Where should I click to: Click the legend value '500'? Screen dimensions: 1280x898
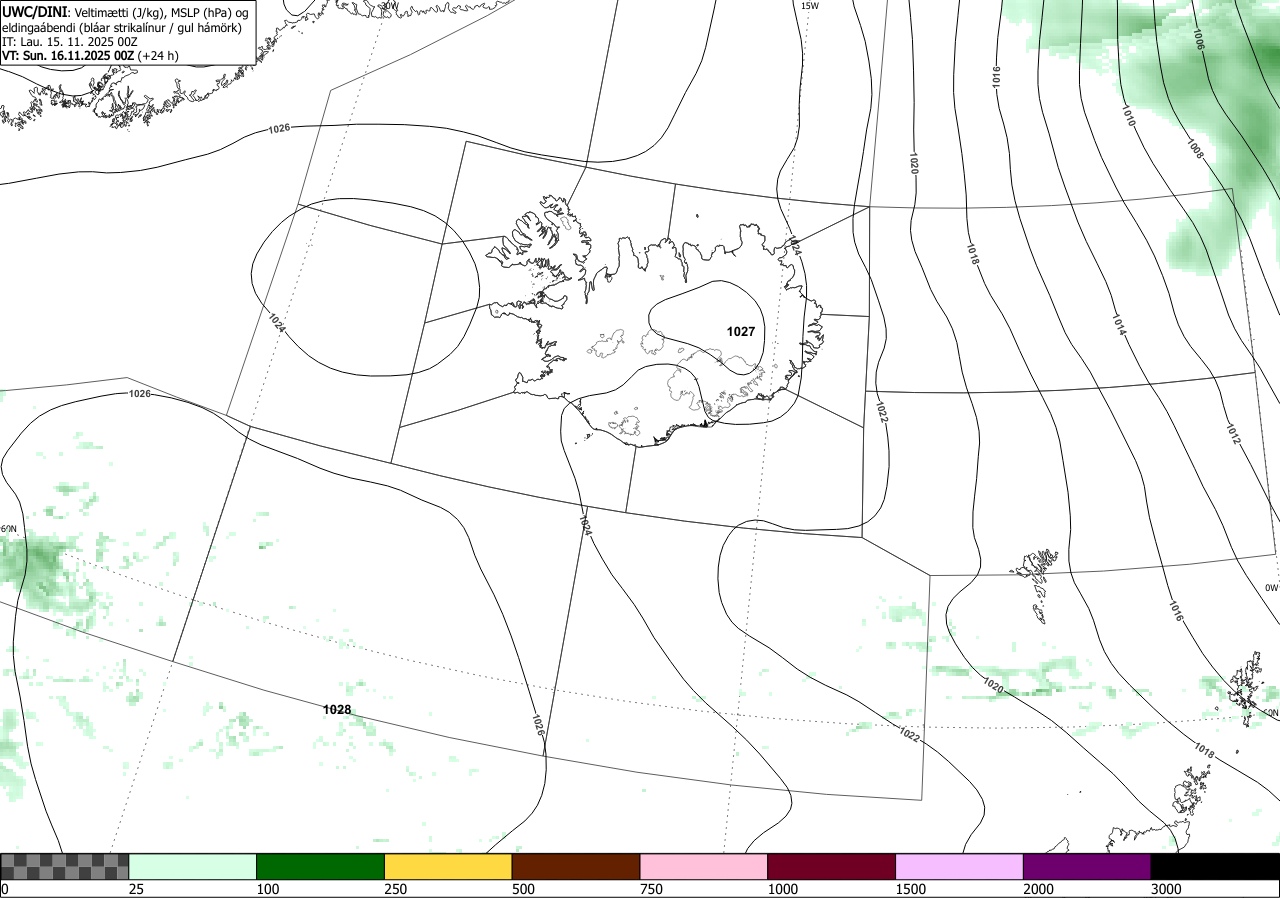523,889
